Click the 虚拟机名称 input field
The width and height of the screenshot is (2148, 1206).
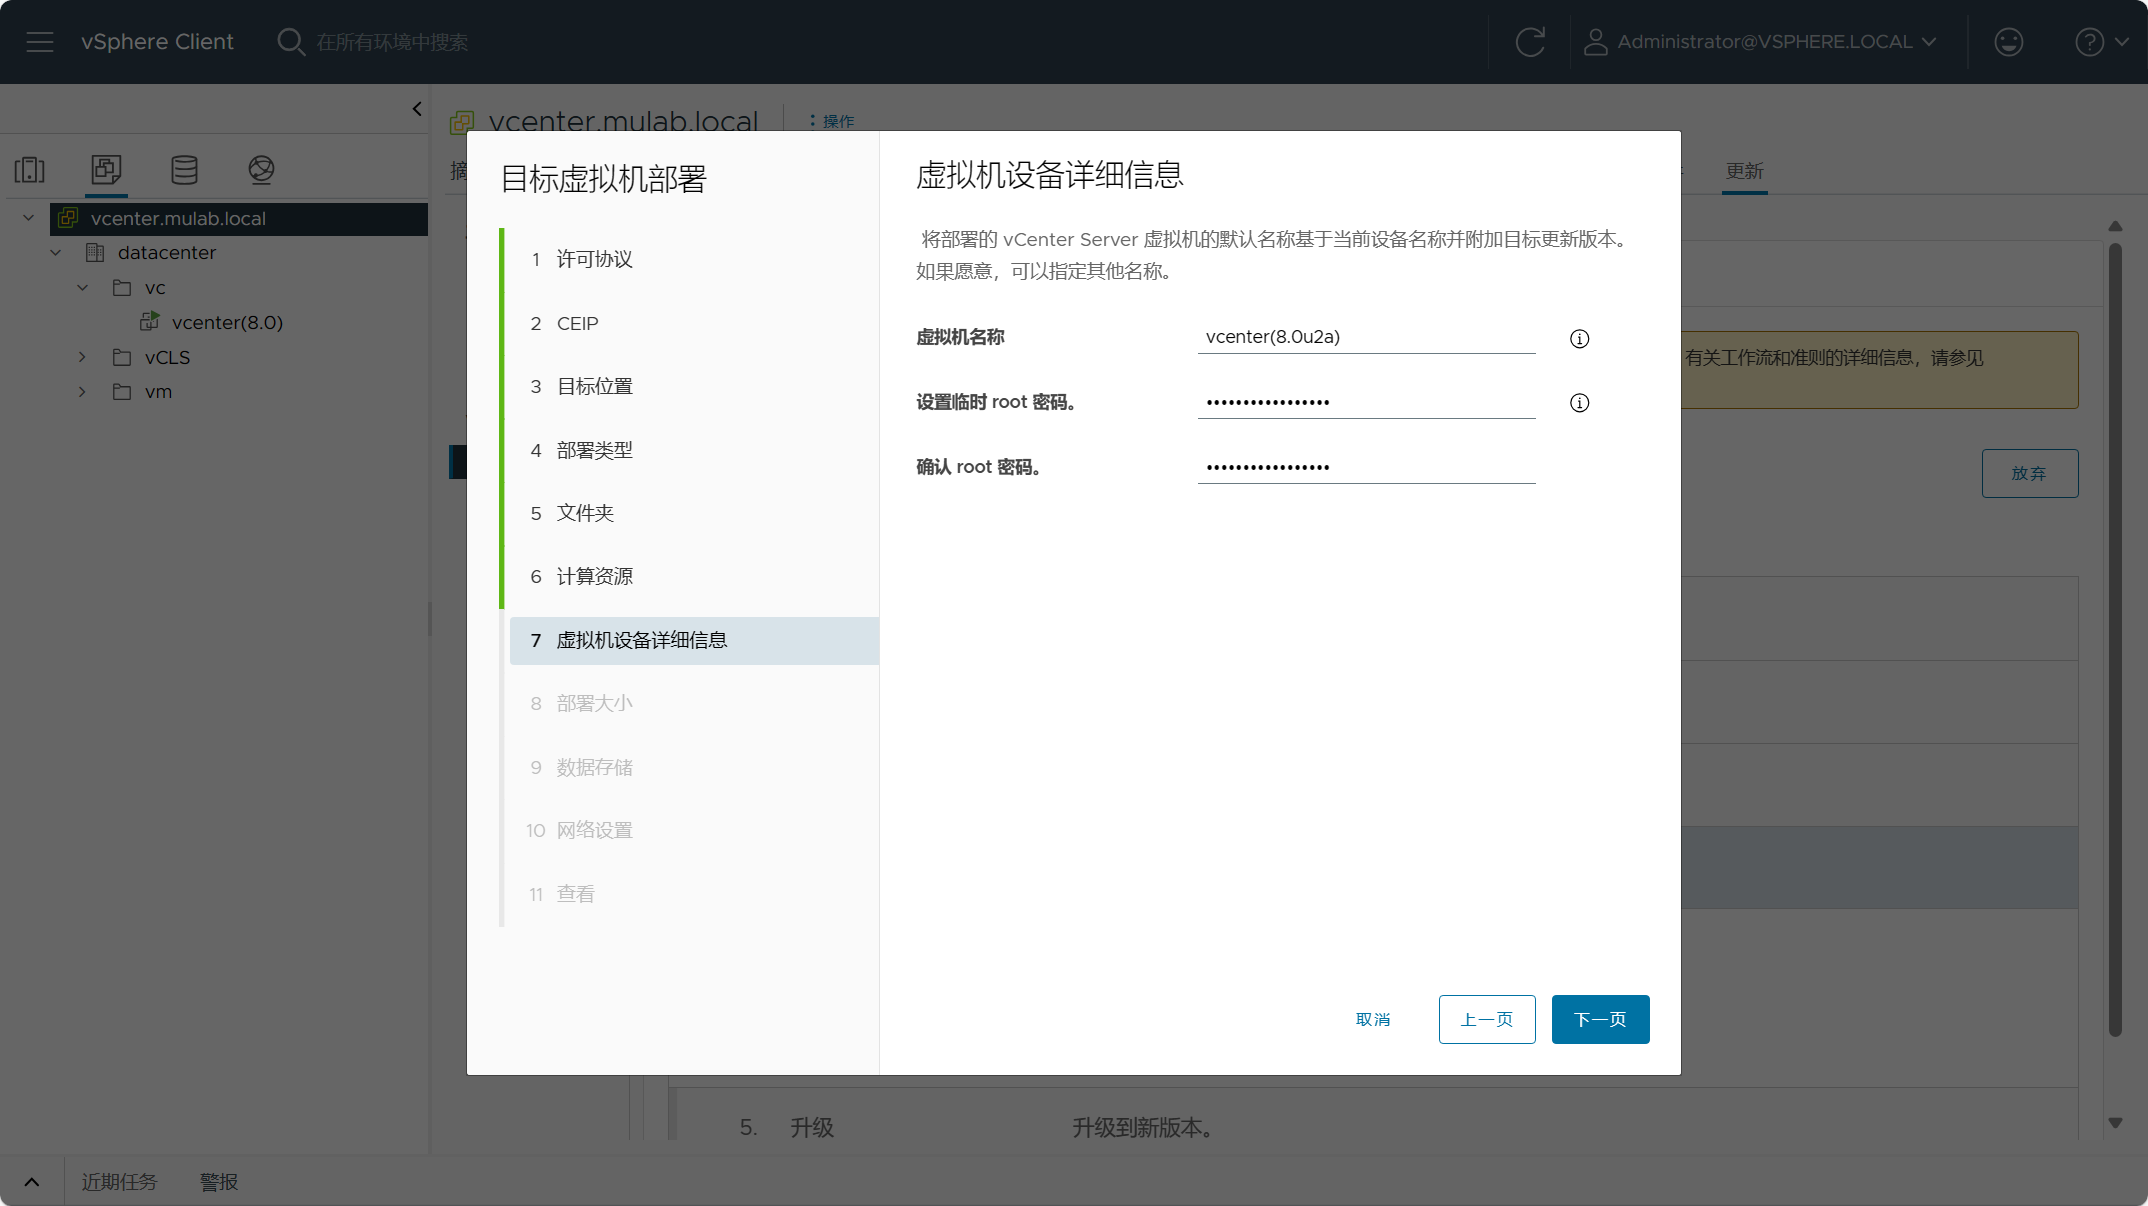(1366, 337)
